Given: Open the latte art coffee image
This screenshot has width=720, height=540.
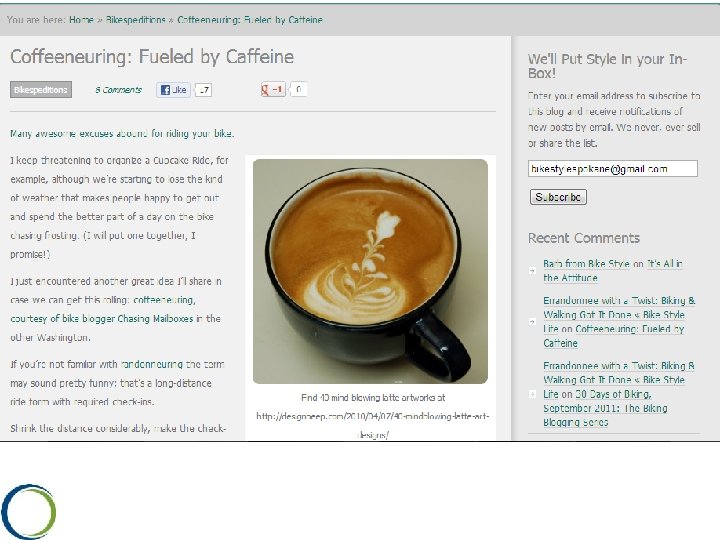Looking at the screenshot, I should pyautogui.click(x=370, y=271).
